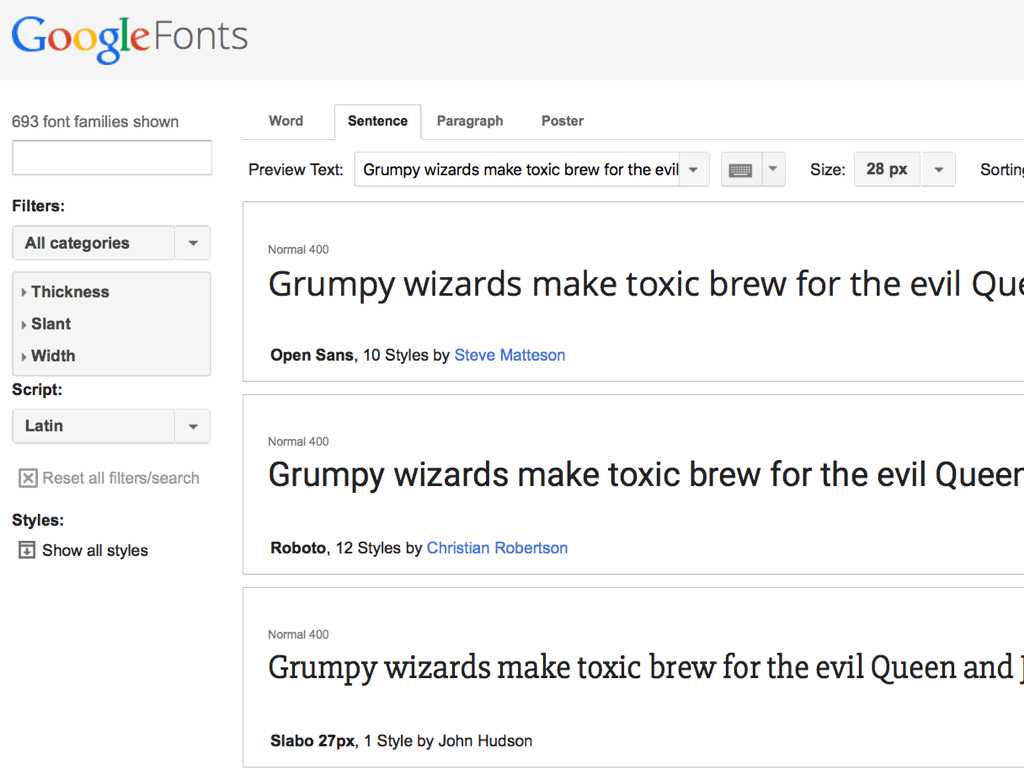This screenshot has height=768, width=1024.
Task: Switch to the Paragraph tab
Action: 470,121
